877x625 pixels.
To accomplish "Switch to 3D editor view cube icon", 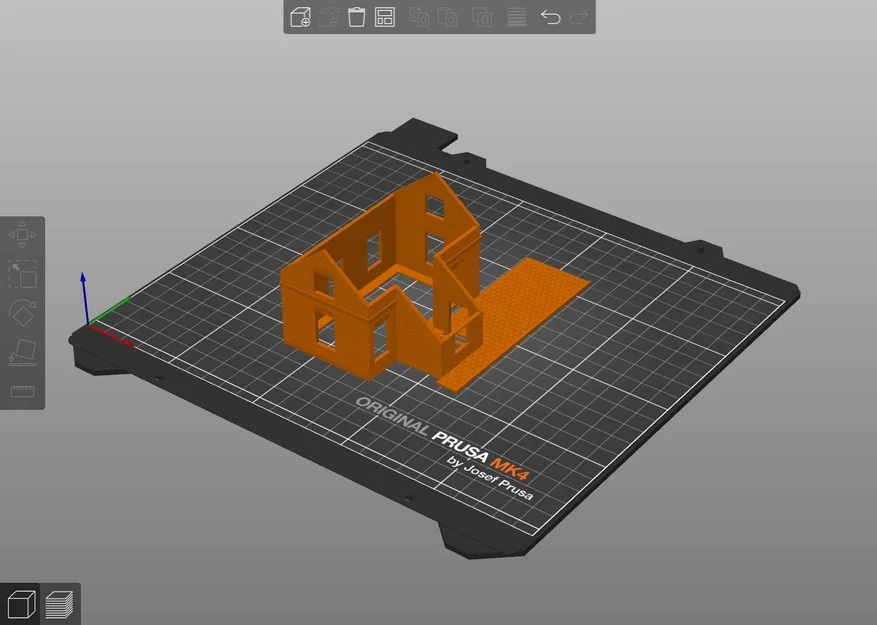I will 21,604.
